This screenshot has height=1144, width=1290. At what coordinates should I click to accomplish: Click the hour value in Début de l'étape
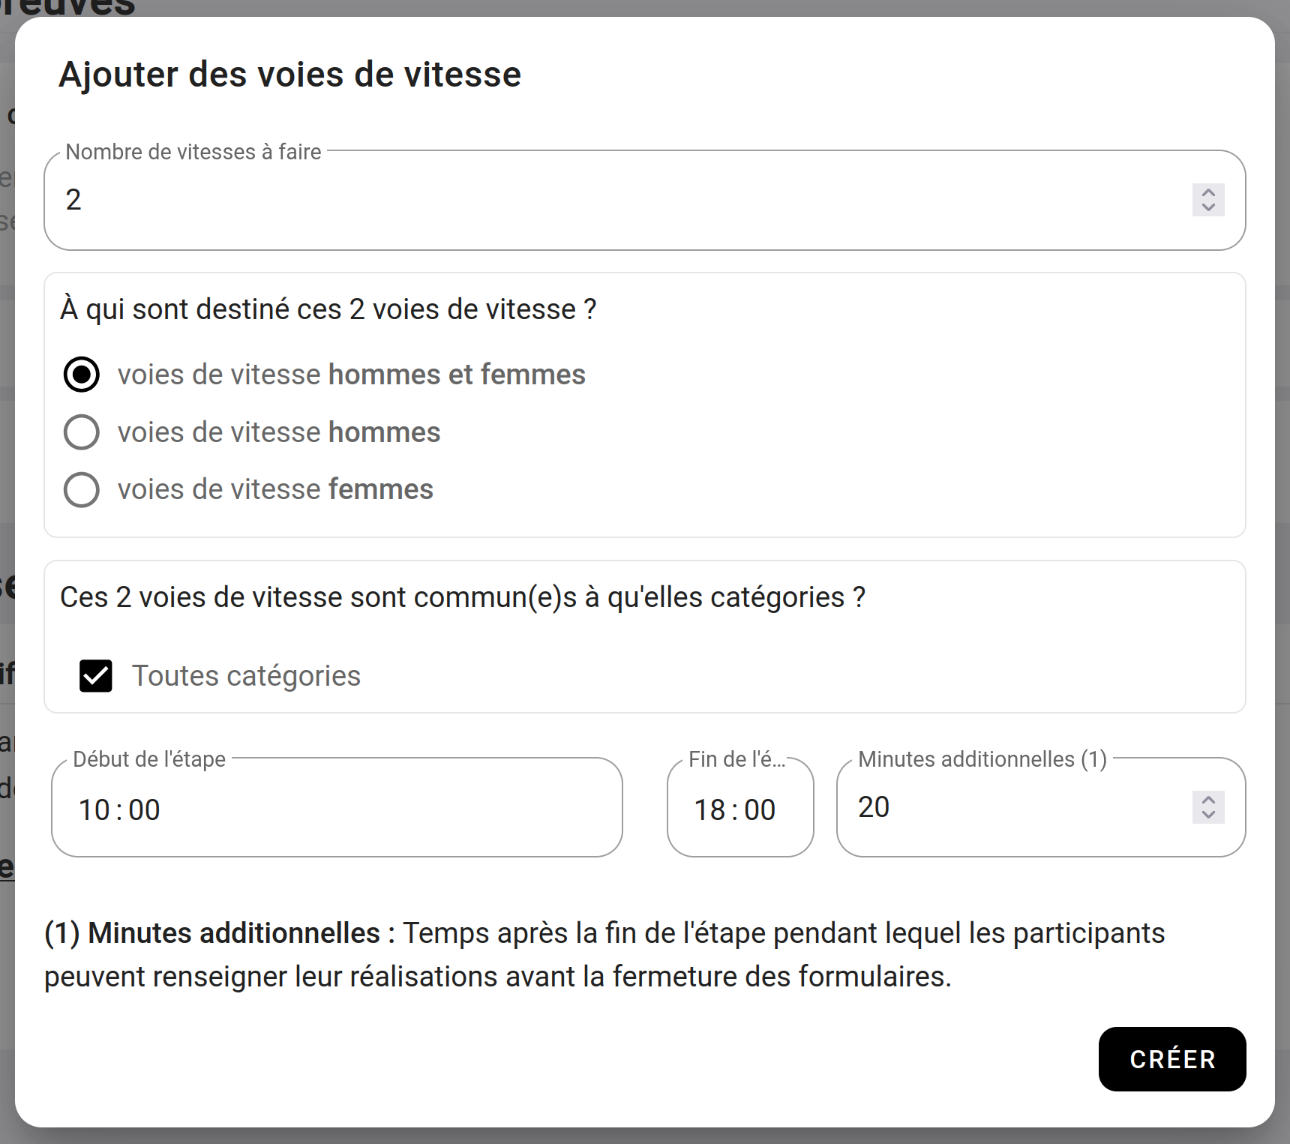tap(94, 810)
